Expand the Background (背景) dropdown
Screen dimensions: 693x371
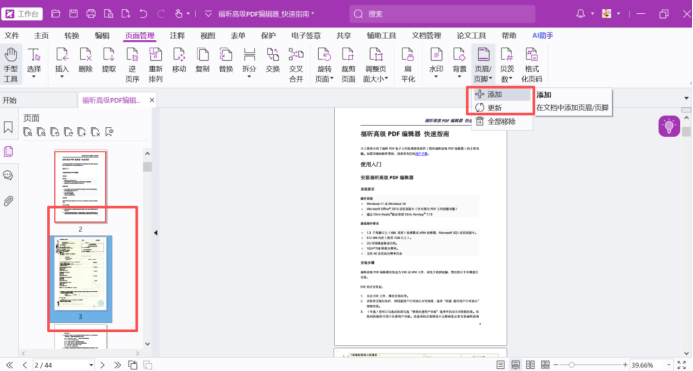coord(459,77)
